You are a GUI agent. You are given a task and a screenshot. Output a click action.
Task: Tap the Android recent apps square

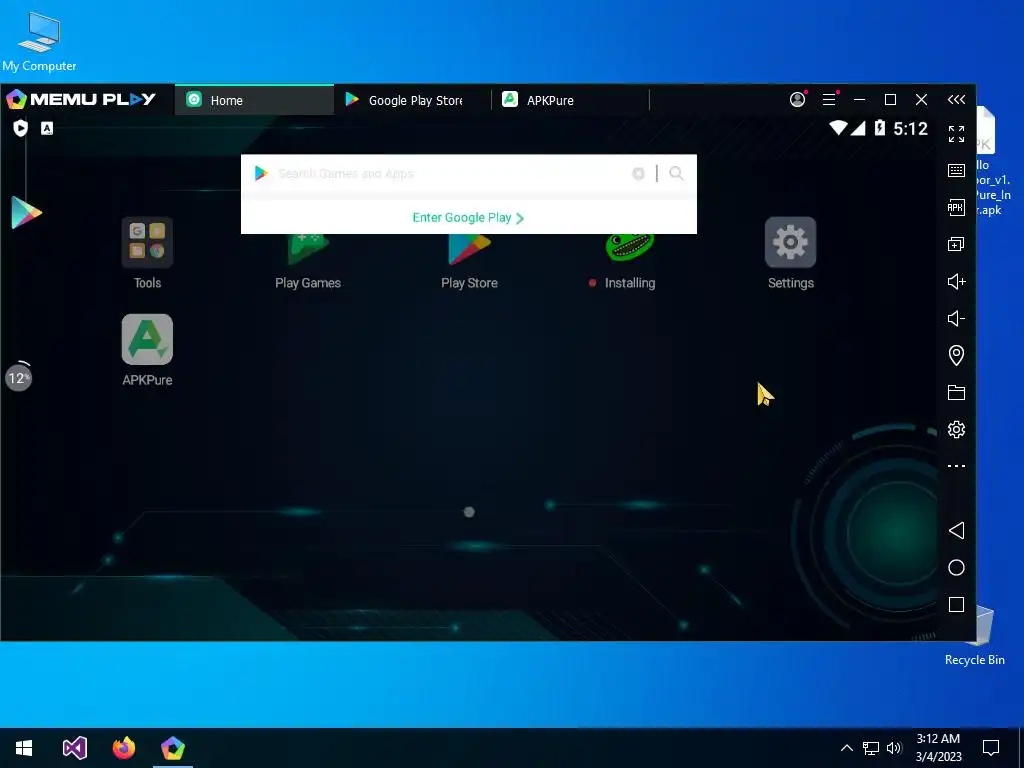[956, 605]
